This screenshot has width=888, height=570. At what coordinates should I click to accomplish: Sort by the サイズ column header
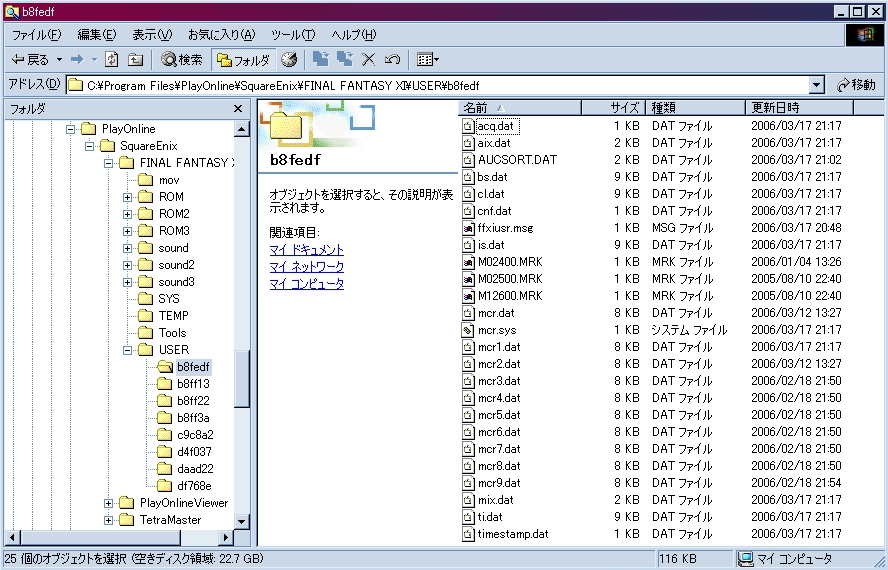click(x=614, y=108)
